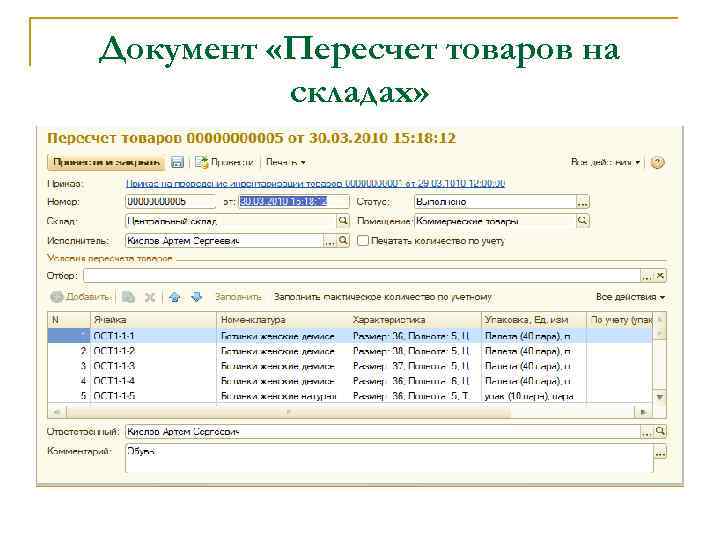Click the Отбор input field

(x=362, y=276)
